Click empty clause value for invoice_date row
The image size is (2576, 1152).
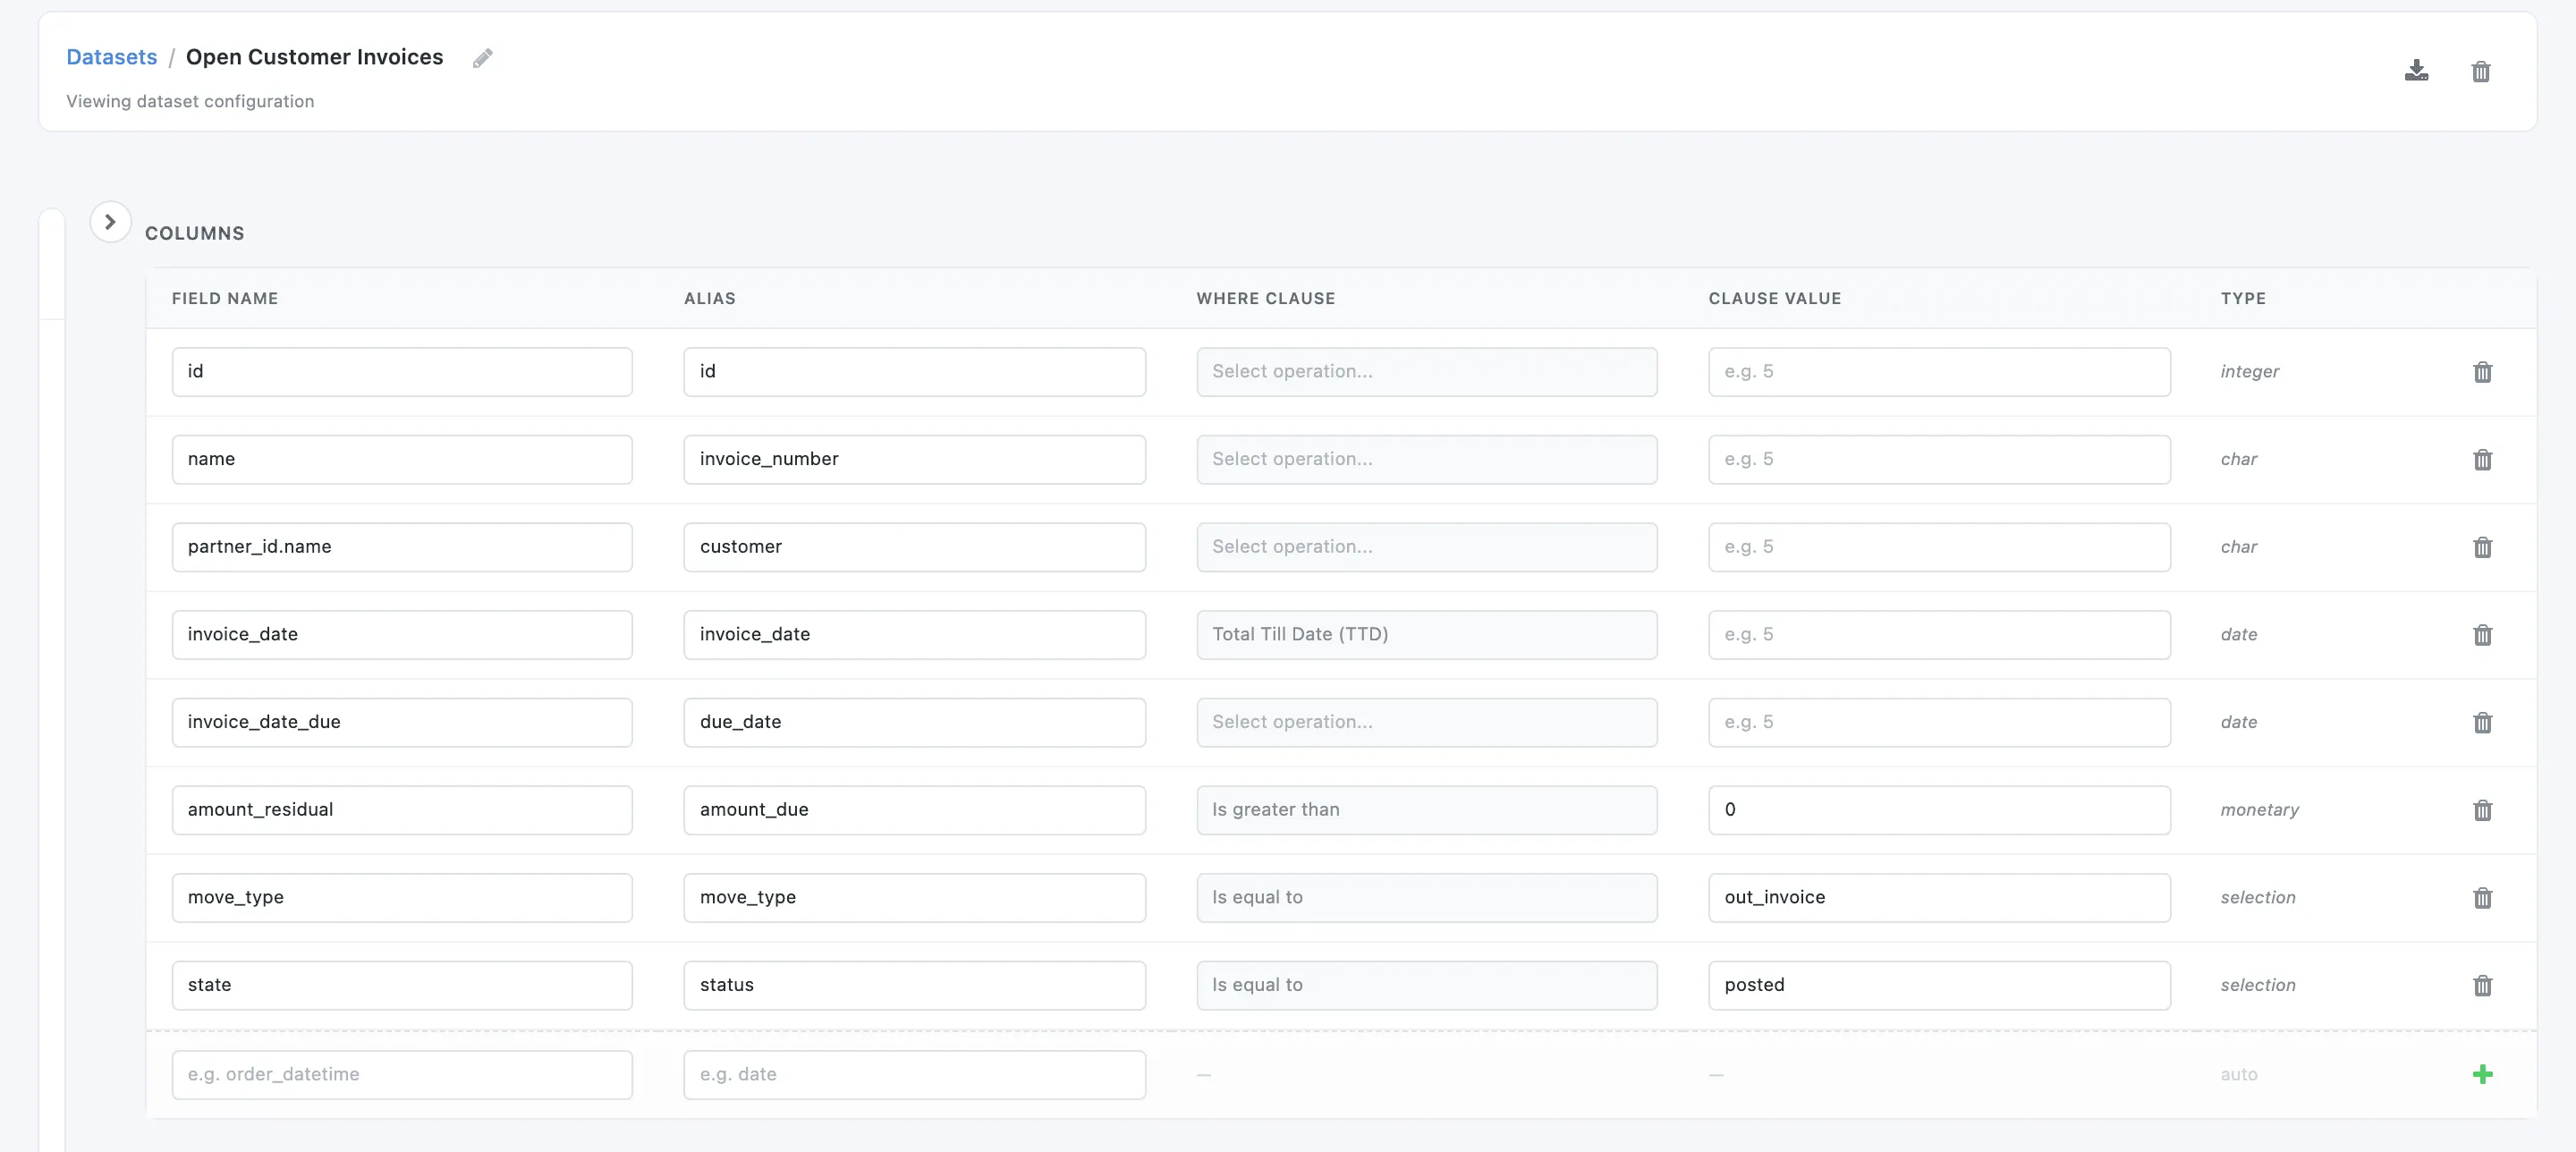1939,635
